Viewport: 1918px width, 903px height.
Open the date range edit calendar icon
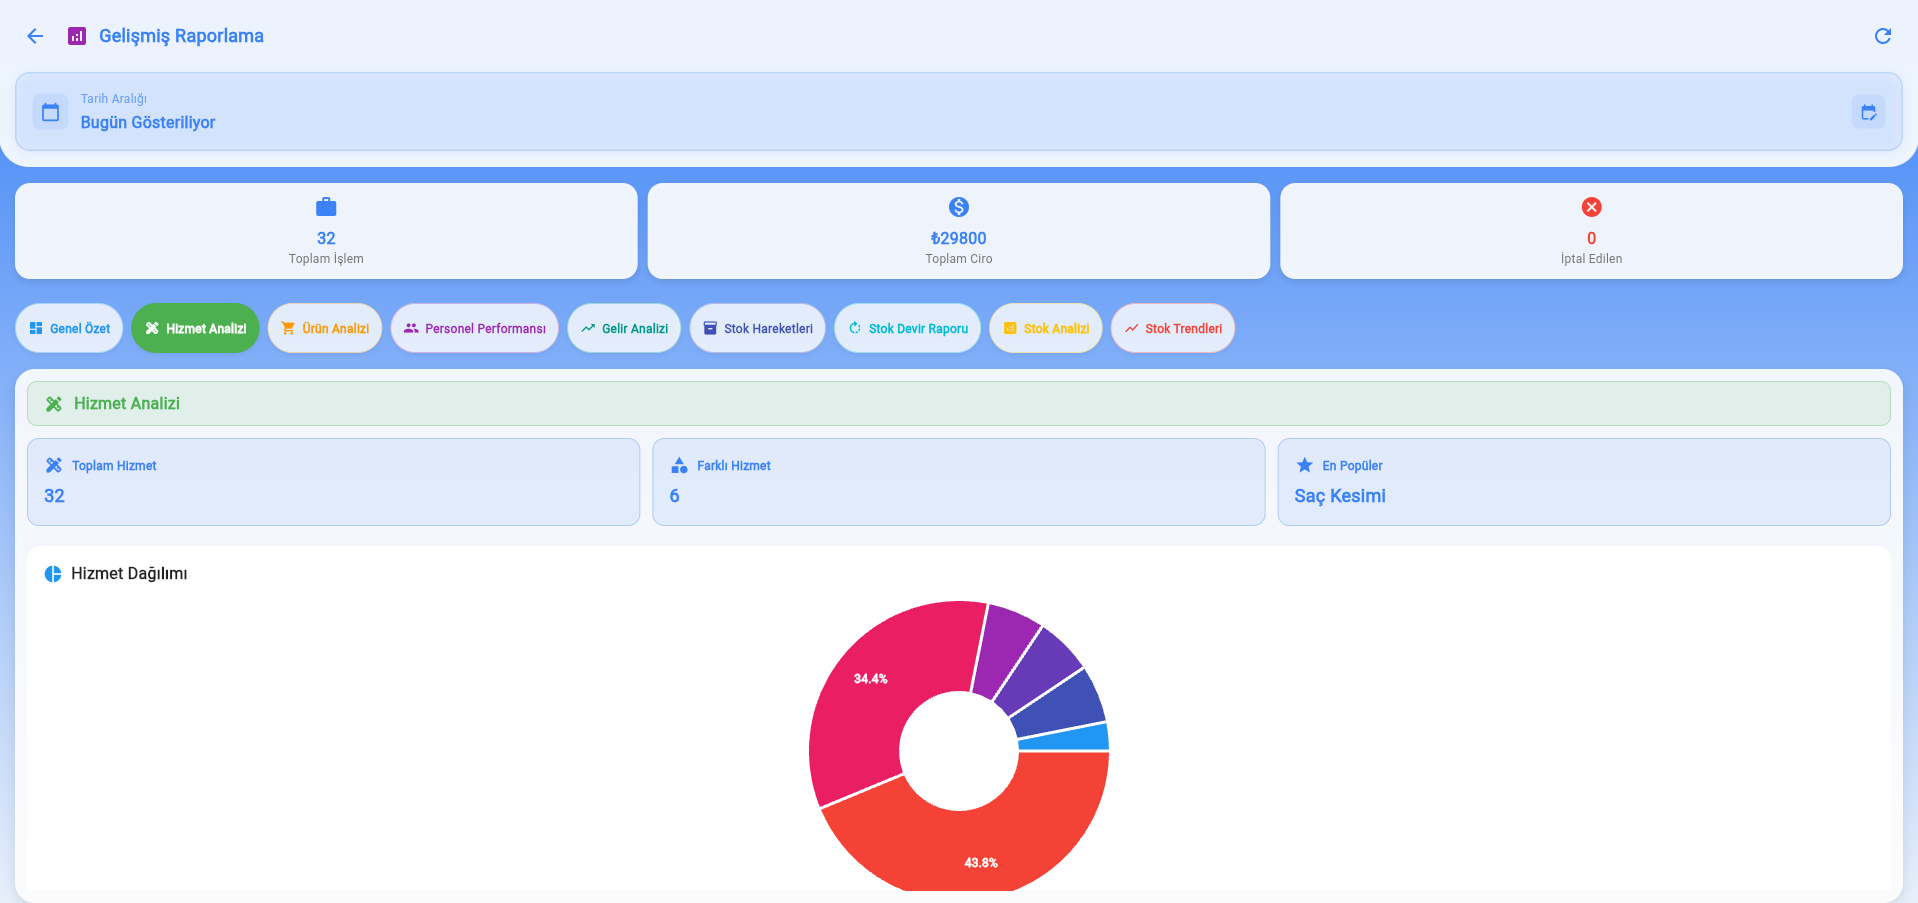pyautogui.click(x=1868, y=112)
